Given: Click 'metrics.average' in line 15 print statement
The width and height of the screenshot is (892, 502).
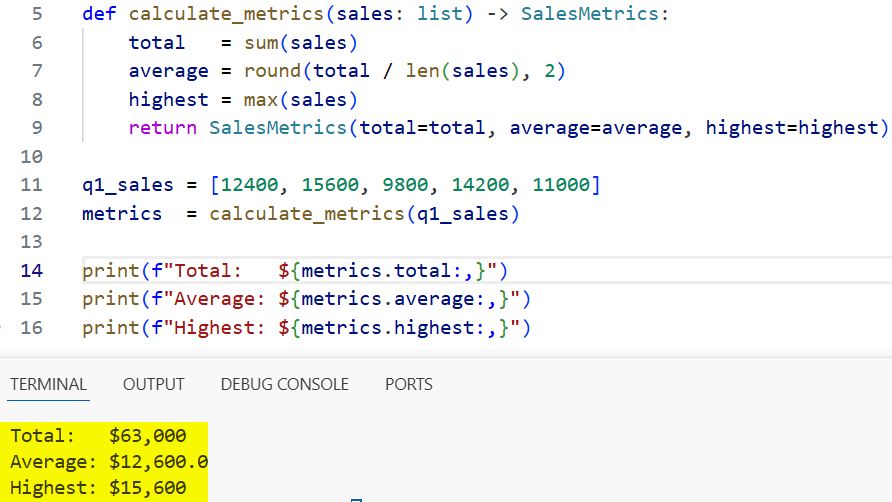Looking at the screenshot, I should [388, 299].
